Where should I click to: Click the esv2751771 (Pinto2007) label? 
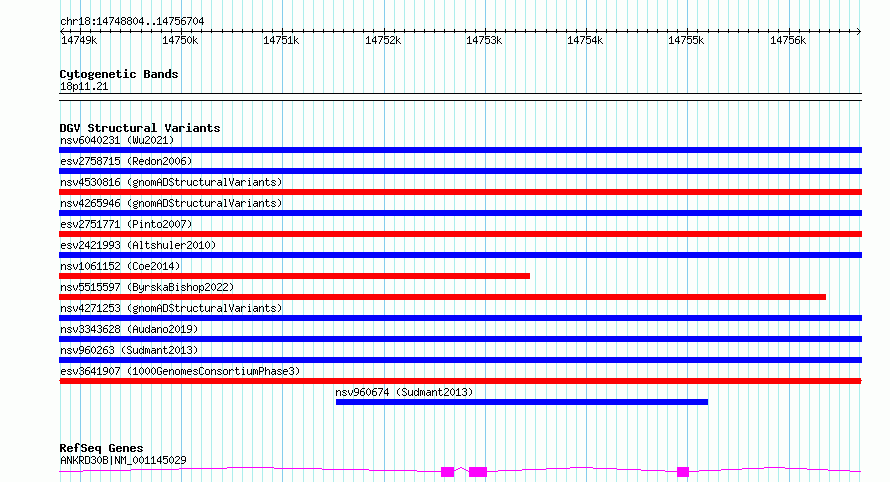tap(126, 224)
